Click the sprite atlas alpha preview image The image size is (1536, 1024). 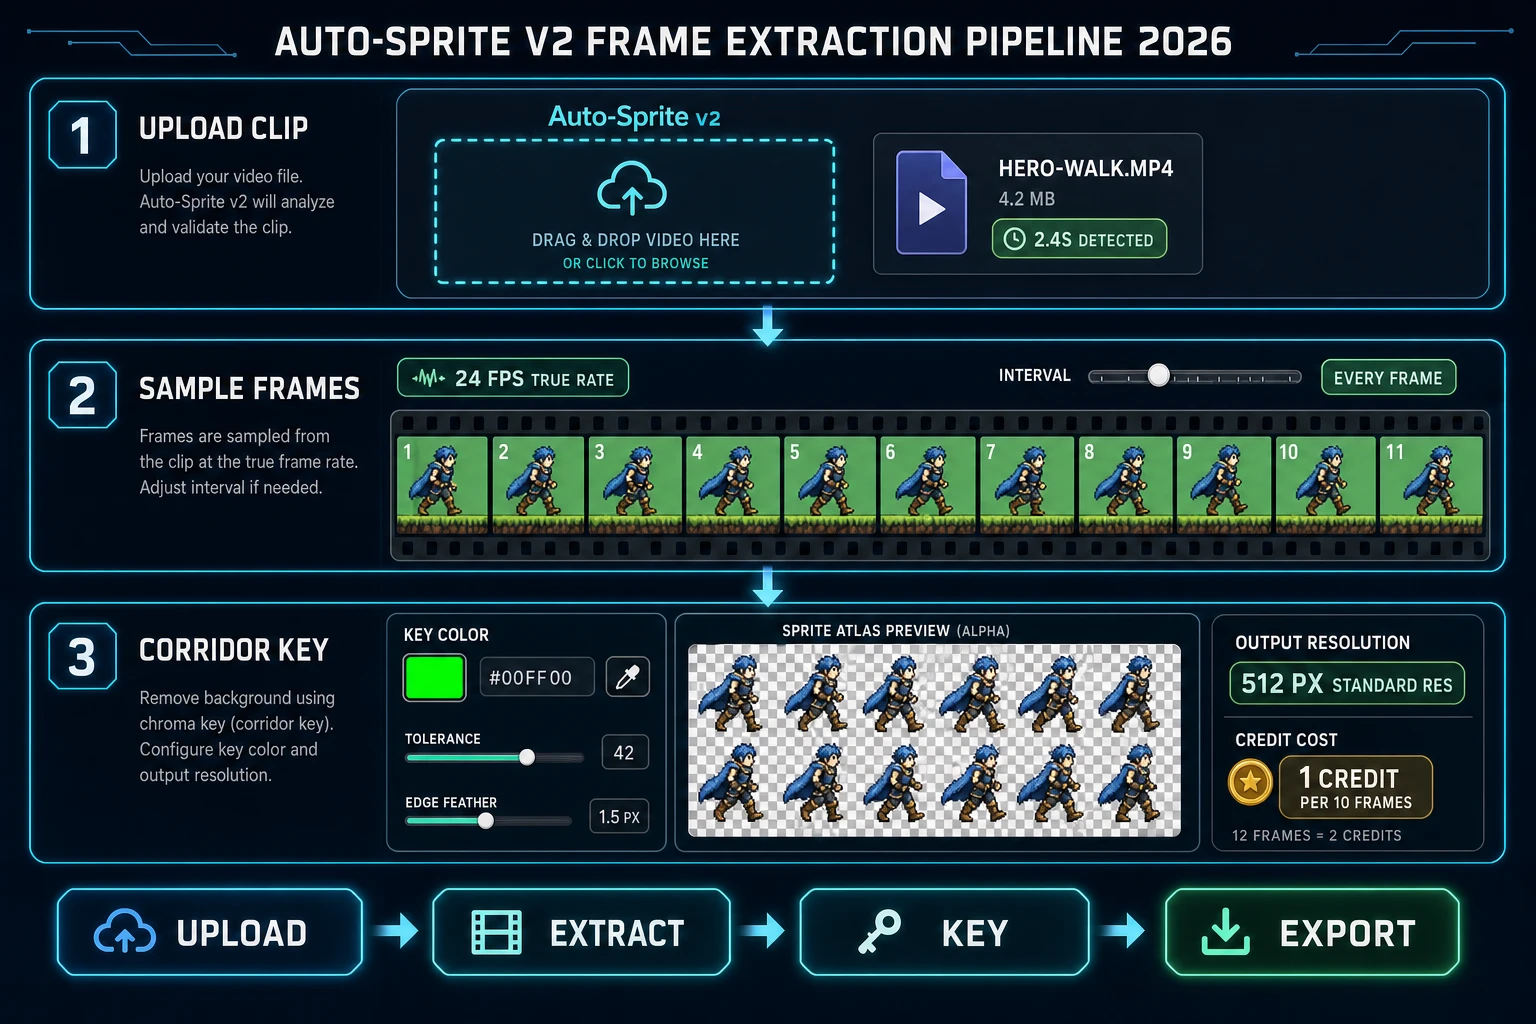coord(934,740)
